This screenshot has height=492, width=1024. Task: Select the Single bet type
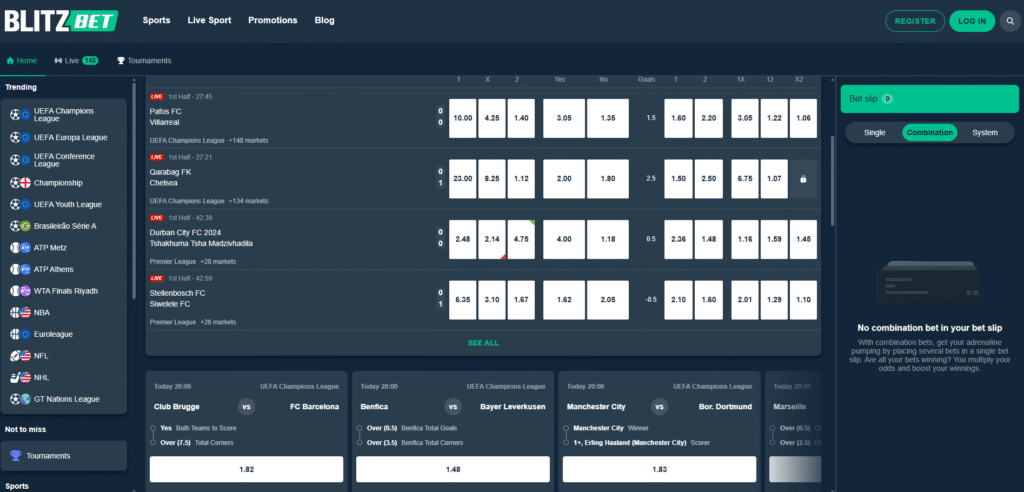(874, 133)
